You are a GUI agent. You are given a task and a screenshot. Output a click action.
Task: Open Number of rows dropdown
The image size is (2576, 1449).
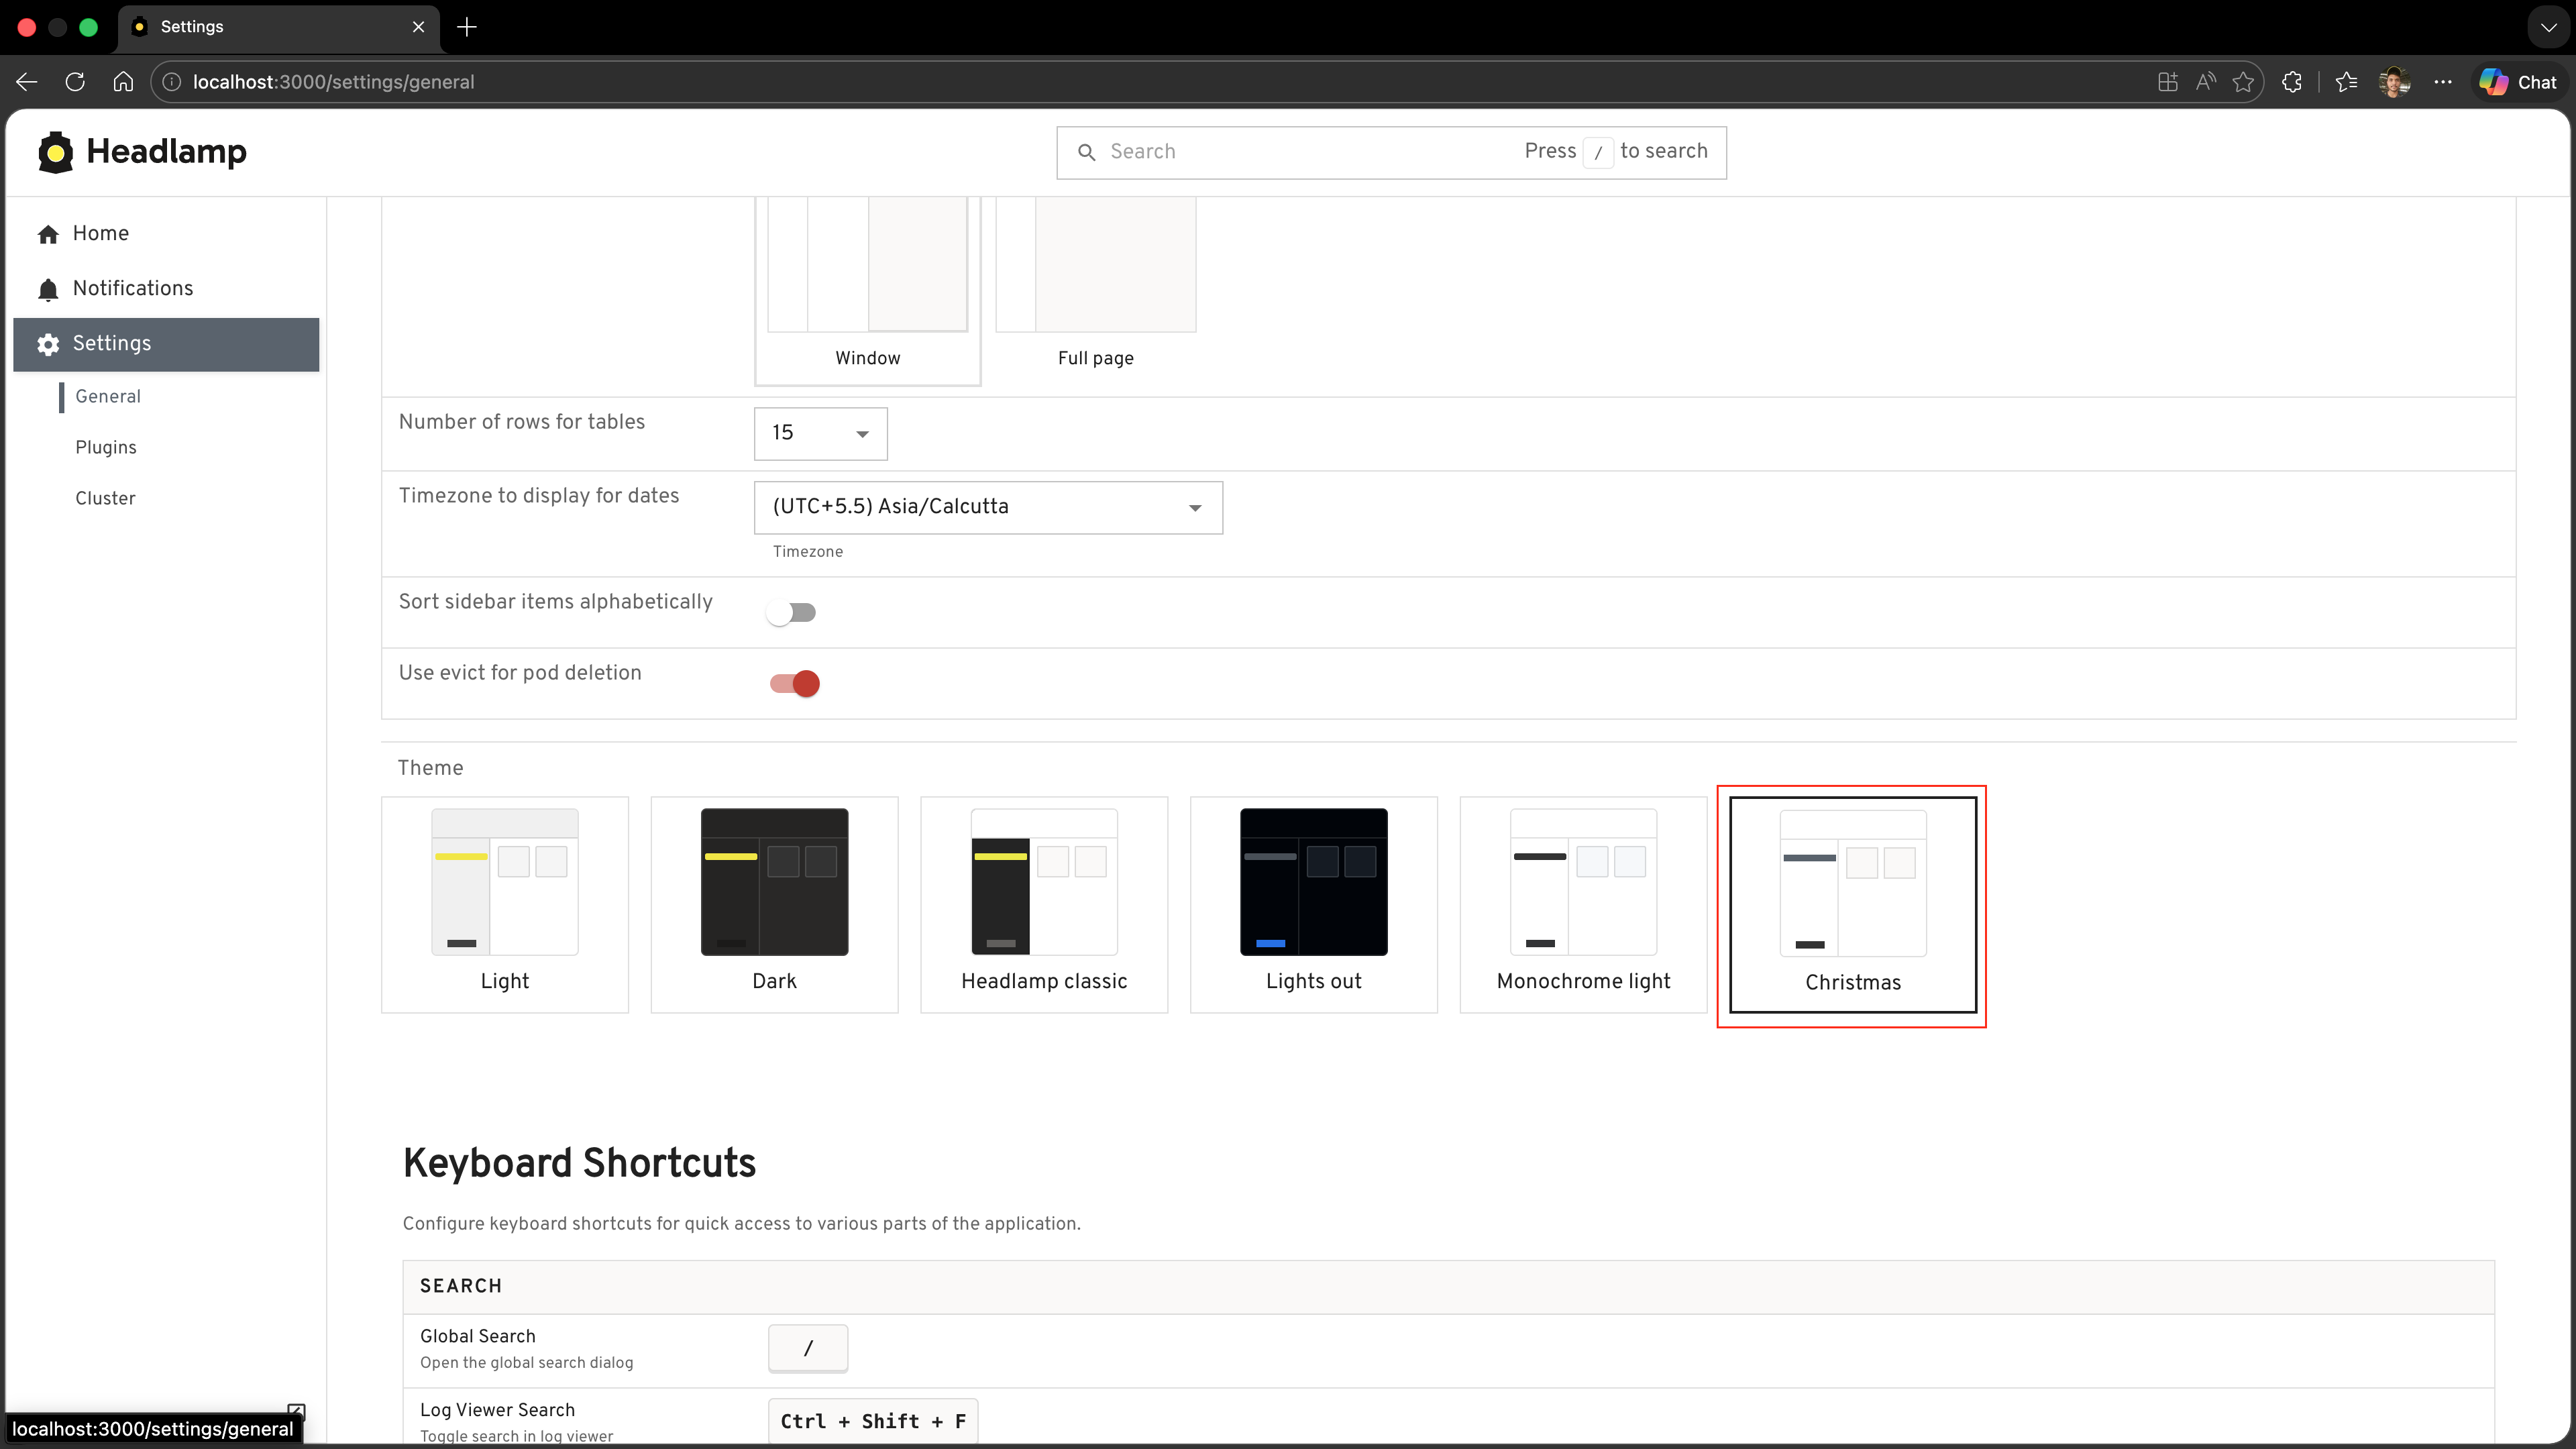click(820, 434)
